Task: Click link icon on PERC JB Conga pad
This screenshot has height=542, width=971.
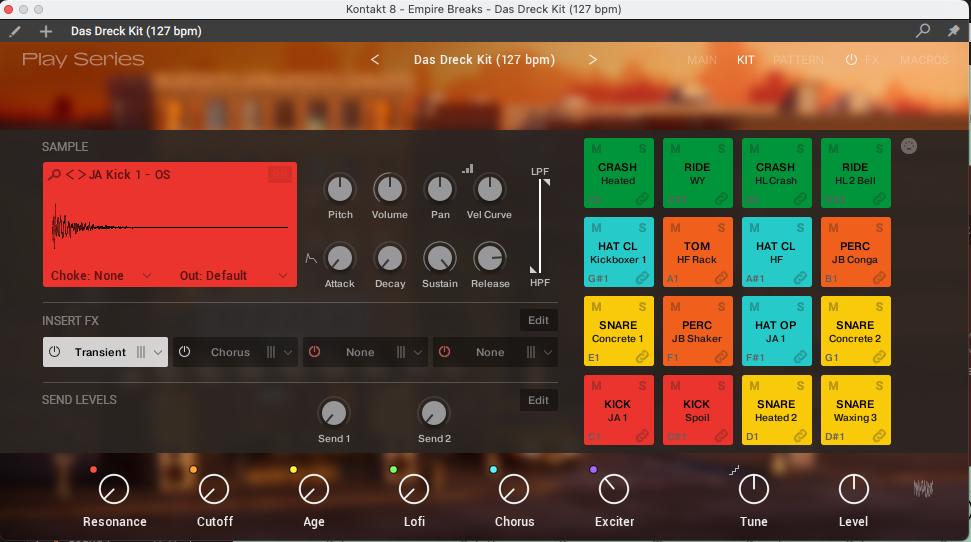Action: [x=879, y=278]
